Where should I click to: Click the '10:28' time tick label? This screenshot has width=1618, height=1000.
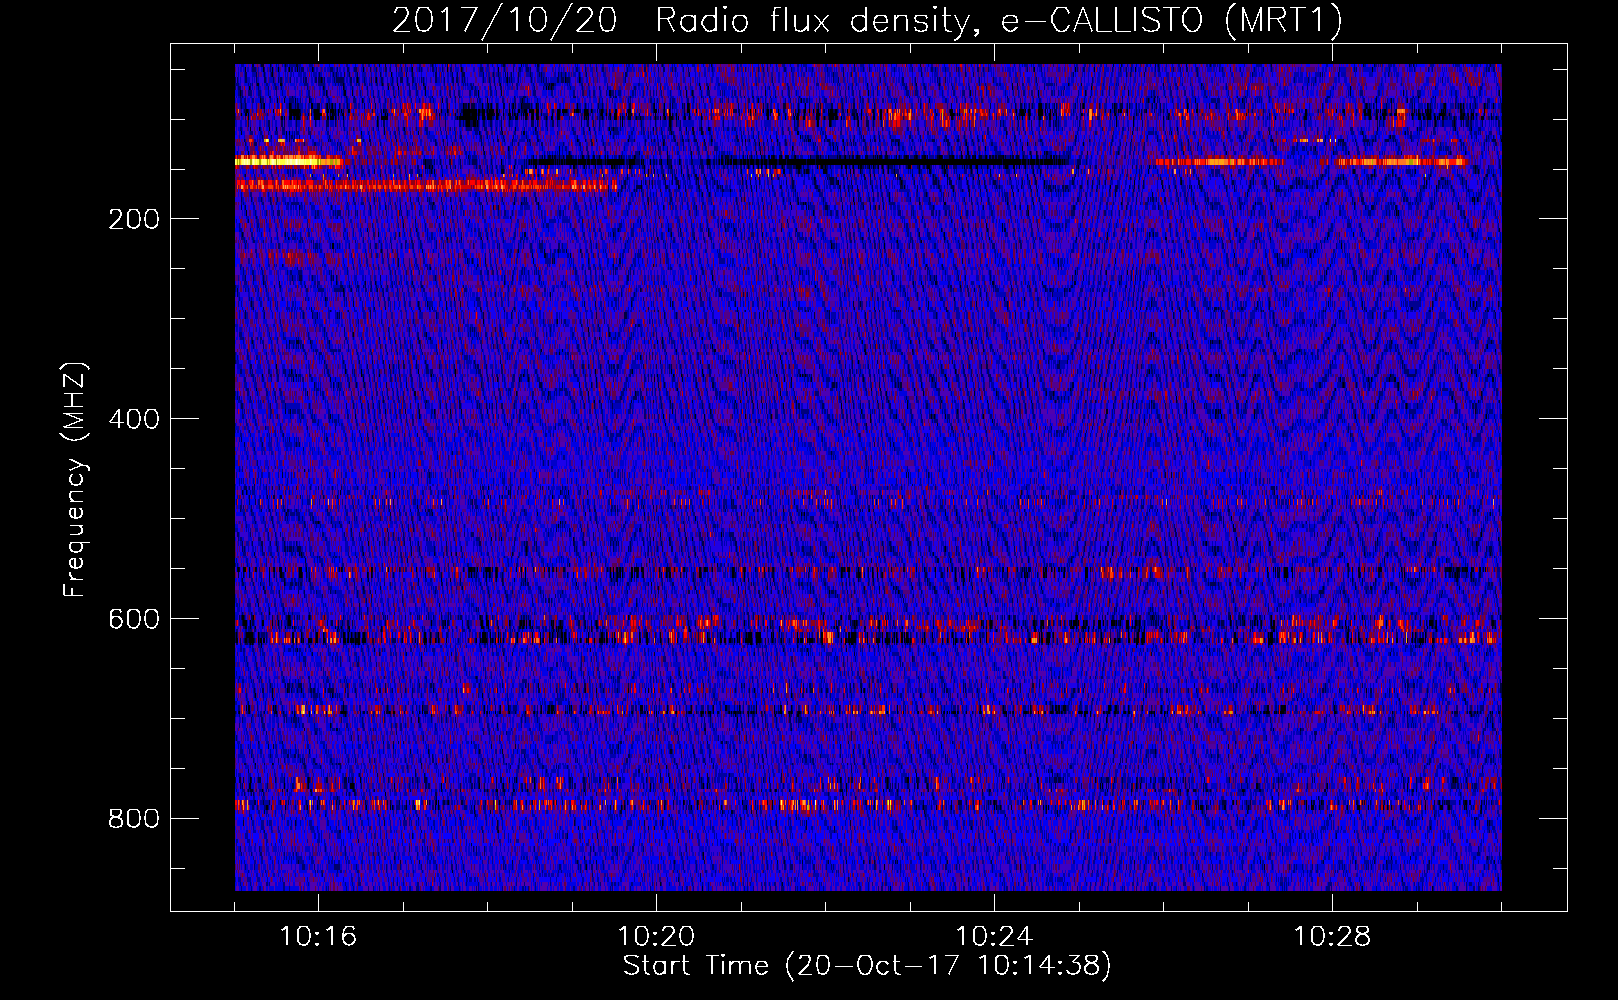point(1332,937)
